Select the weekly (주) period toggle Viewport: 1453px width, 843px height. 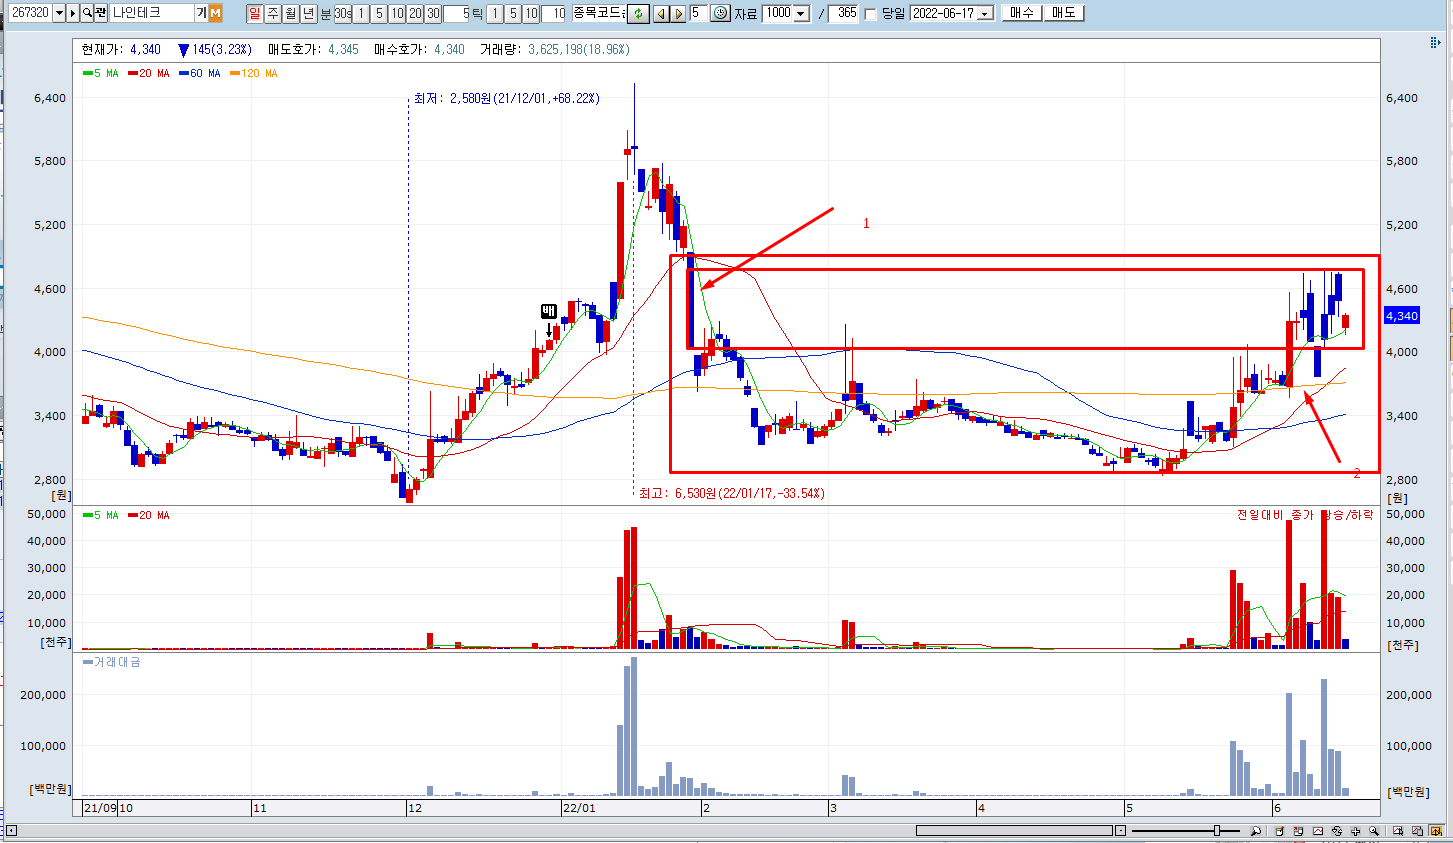(x=273, y=13)
